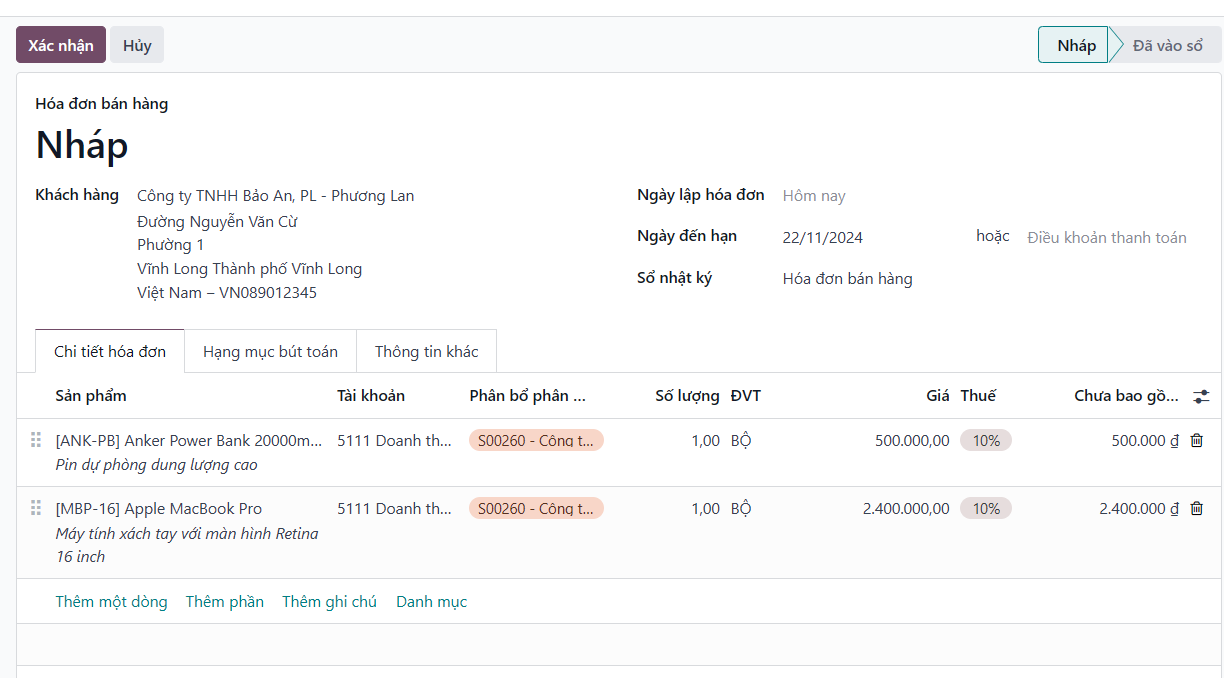Open account 5111 on Anker Power Bank row

(394, 440)
